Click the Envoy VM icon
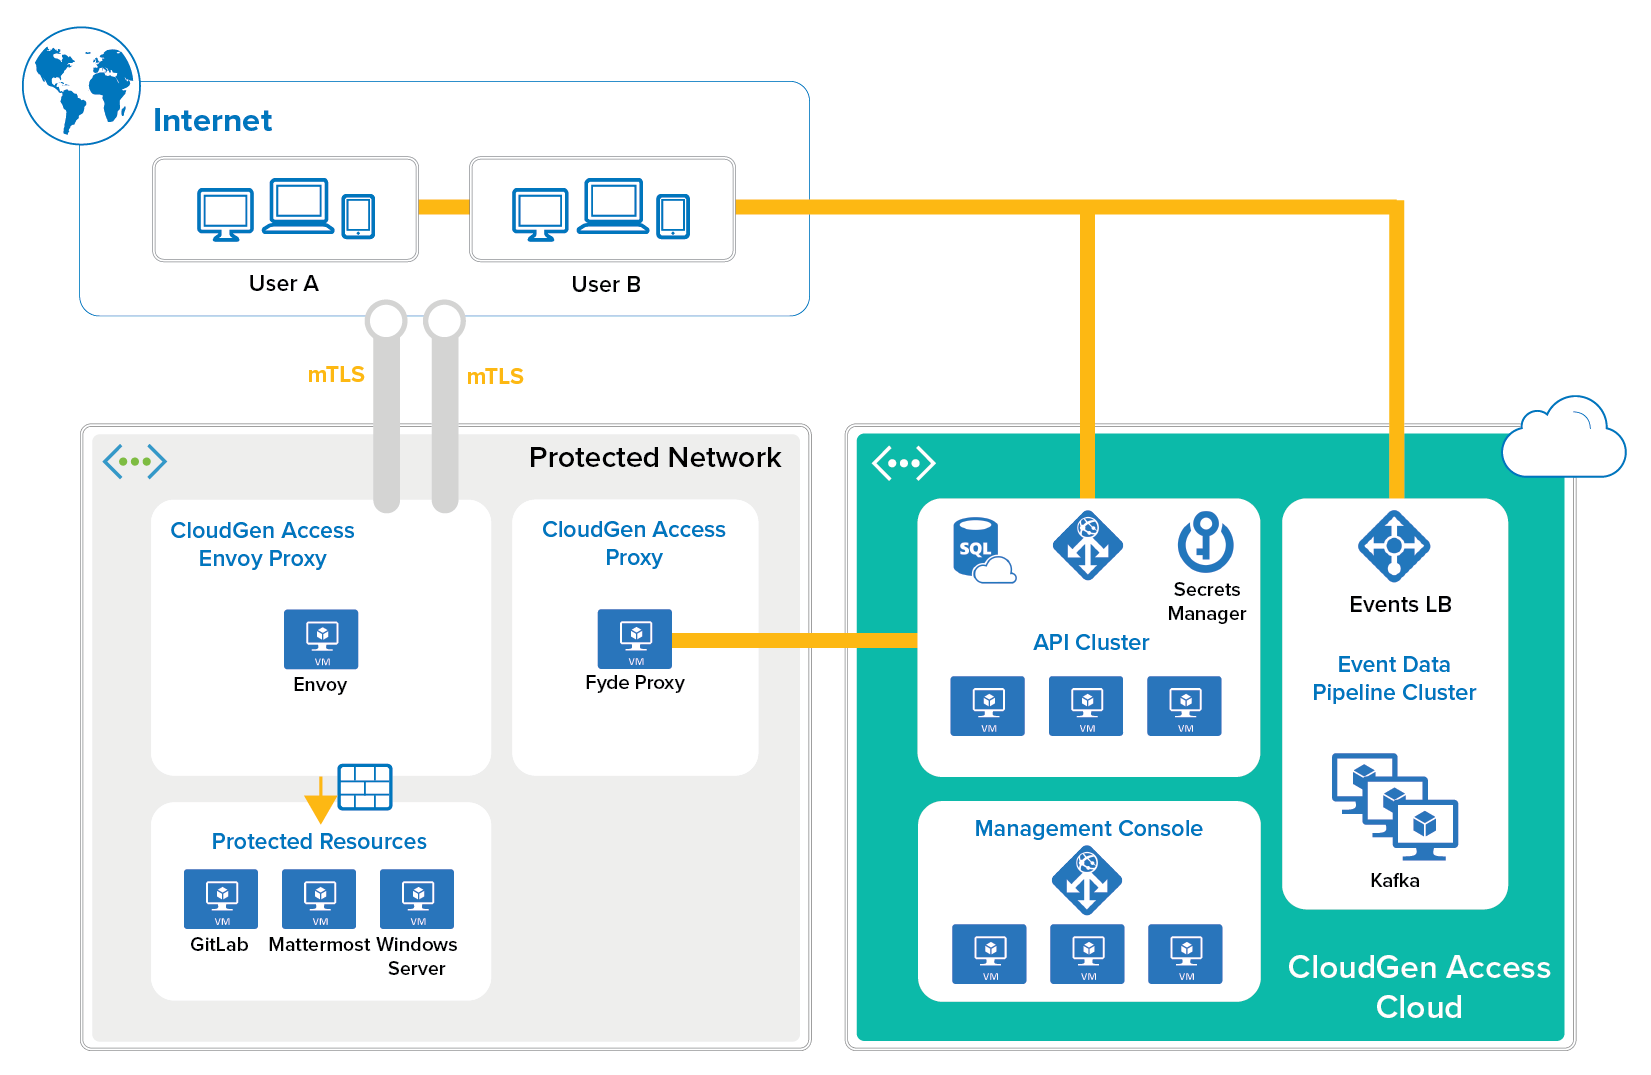Viewport: 1651px width, 1075px height. click(321, 639)
